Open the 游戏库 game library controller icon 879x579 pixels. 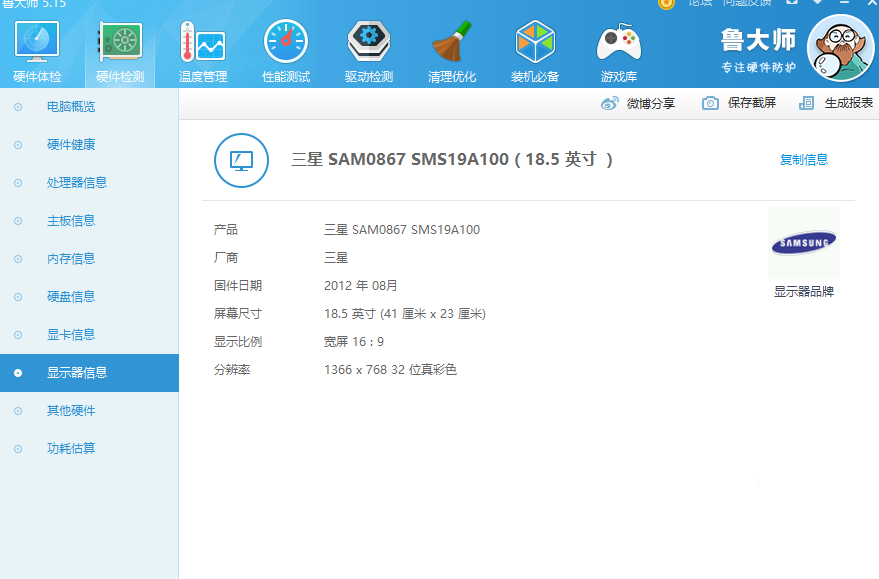[x=619, y=51]
